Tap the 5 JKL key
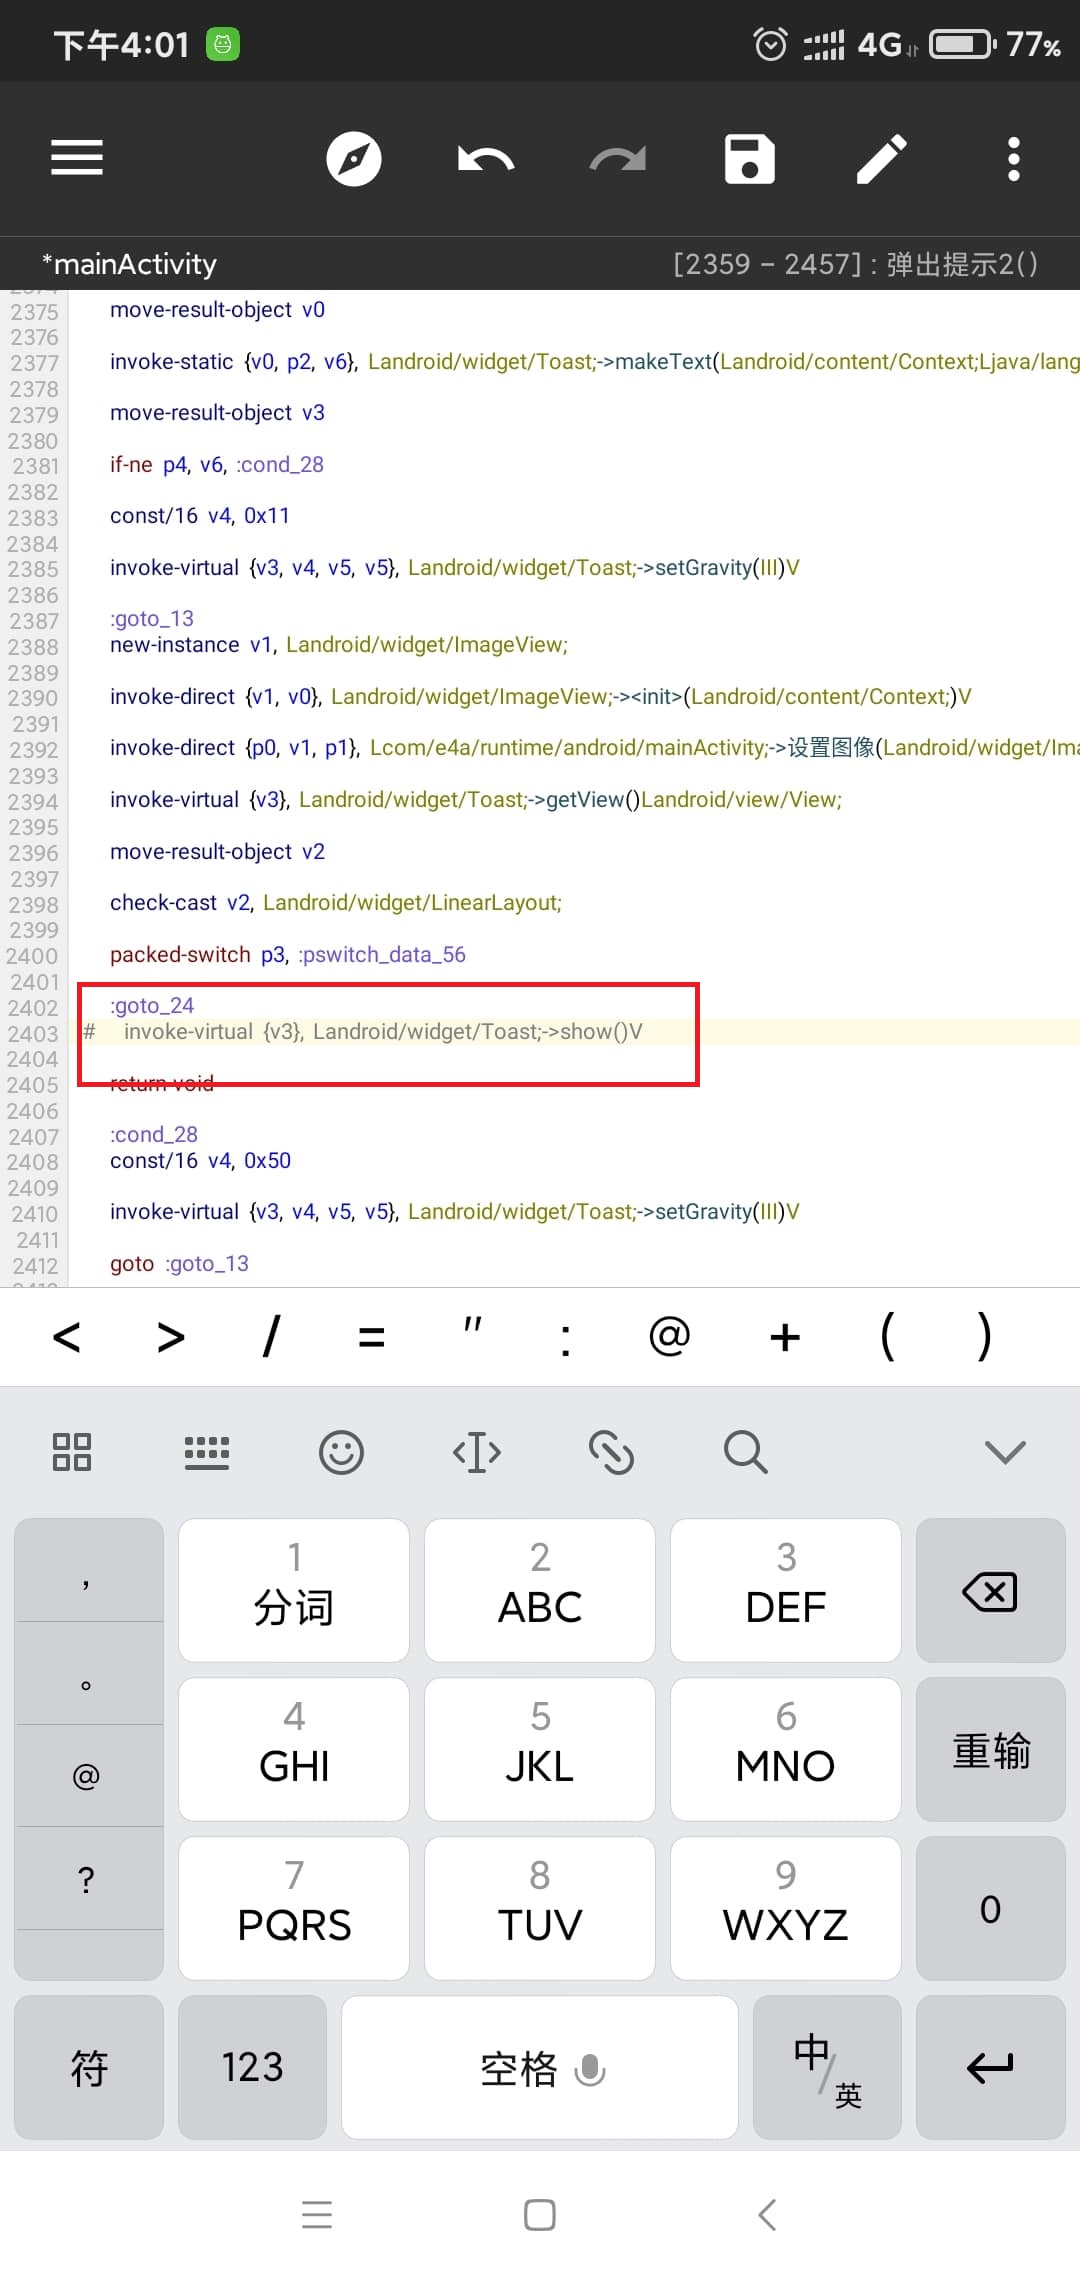 pos(540,1749)
